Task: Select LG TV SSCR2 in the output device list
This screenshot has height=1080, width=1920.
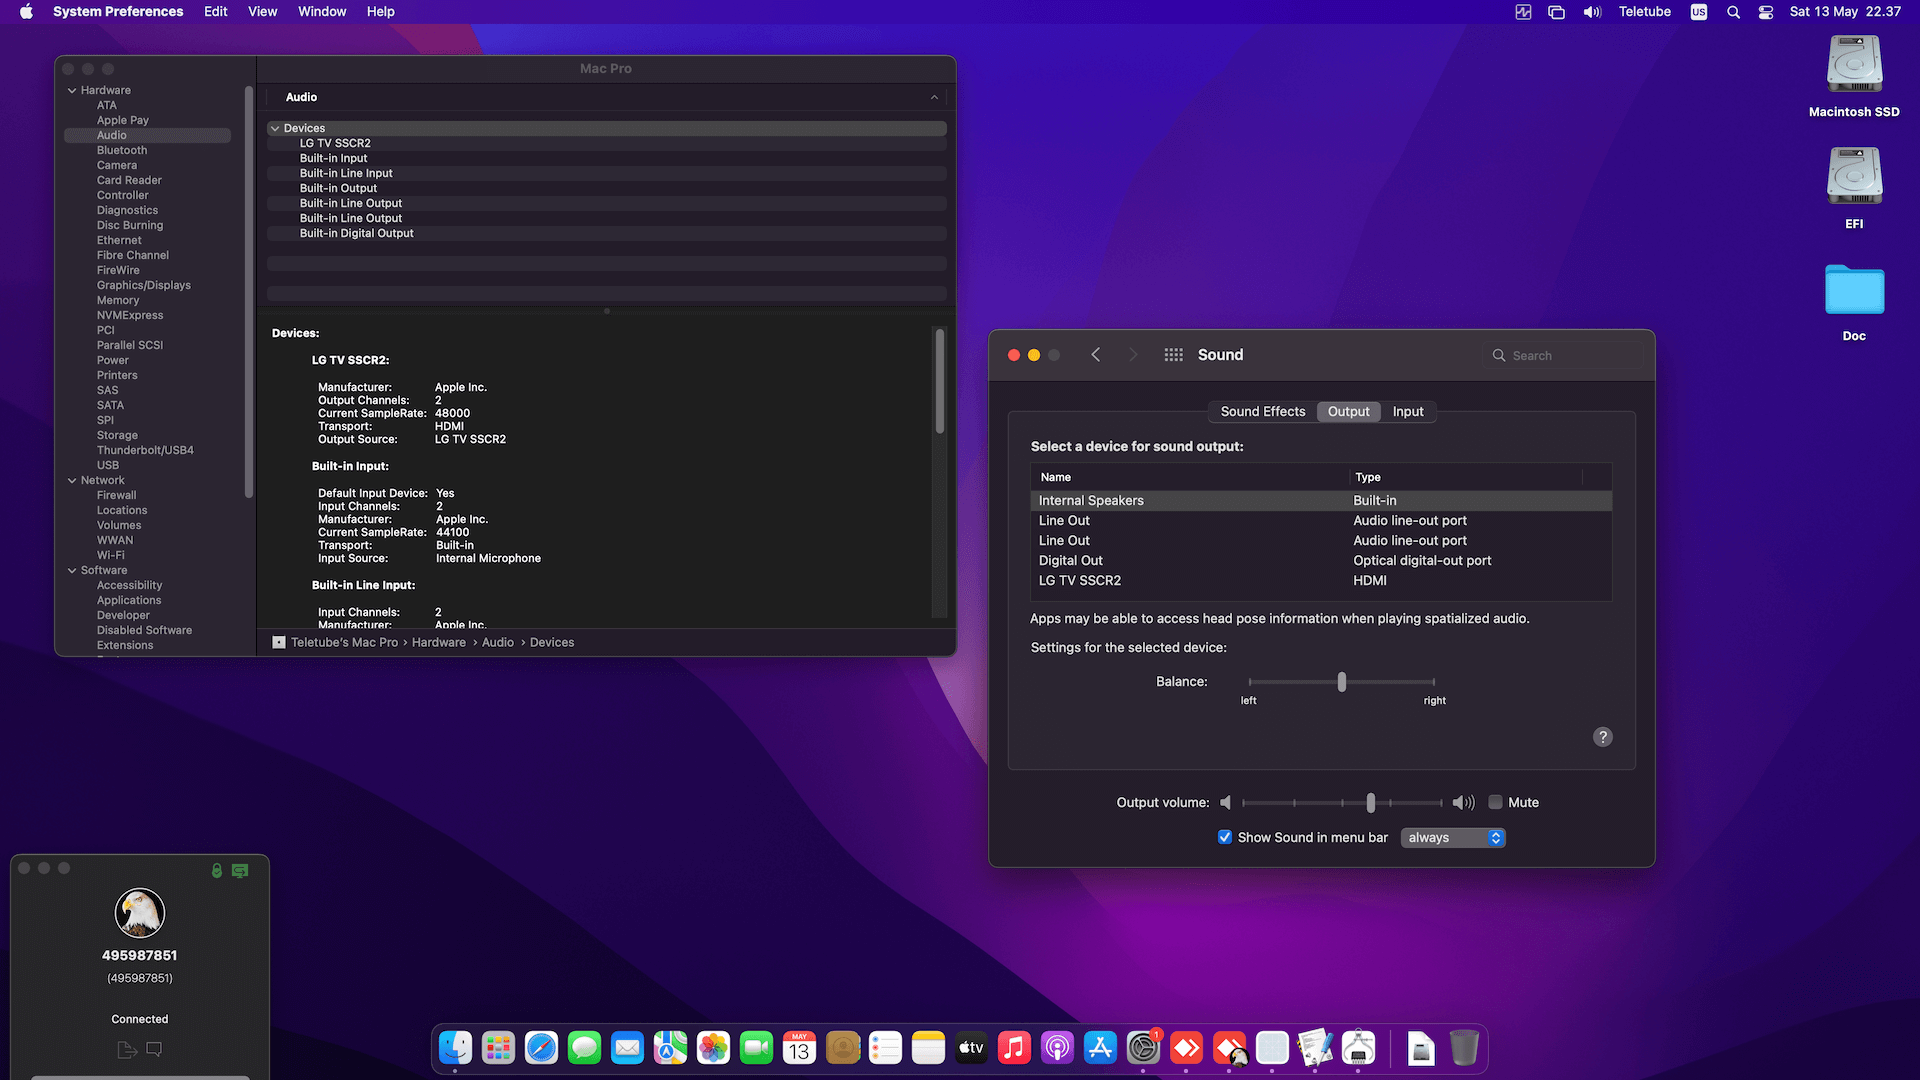Action: 1321,580
